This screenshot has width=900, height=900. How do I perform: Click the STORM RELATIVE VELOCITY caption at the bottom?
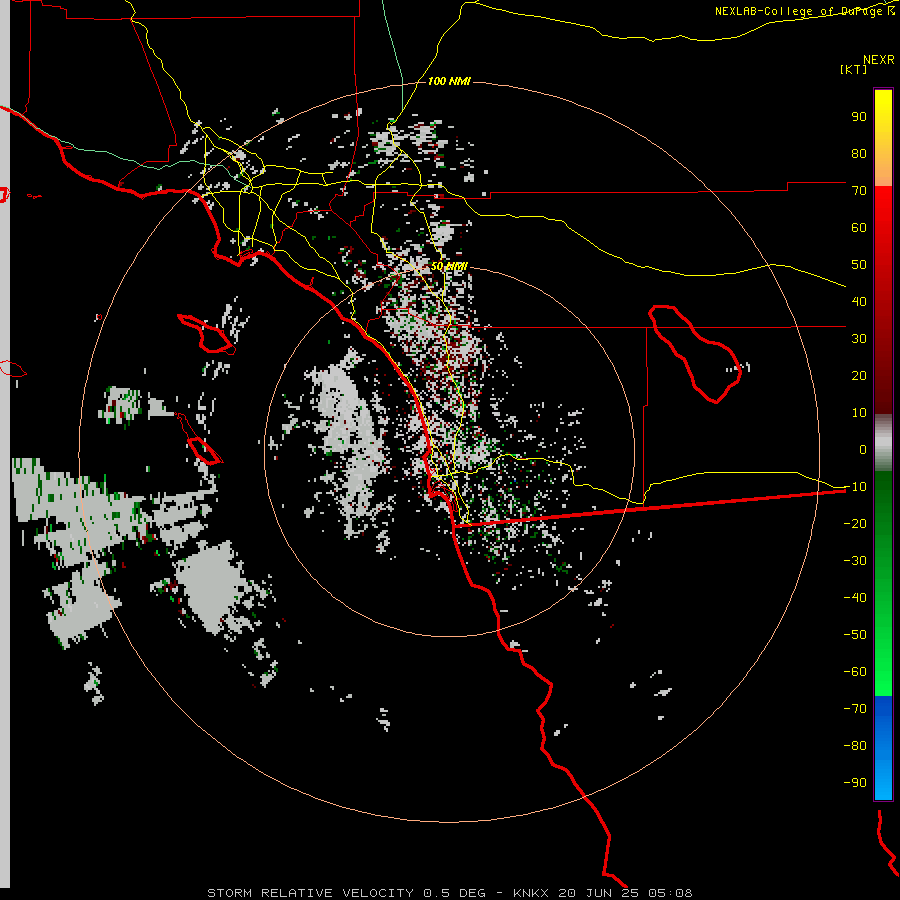click(449, 893)
